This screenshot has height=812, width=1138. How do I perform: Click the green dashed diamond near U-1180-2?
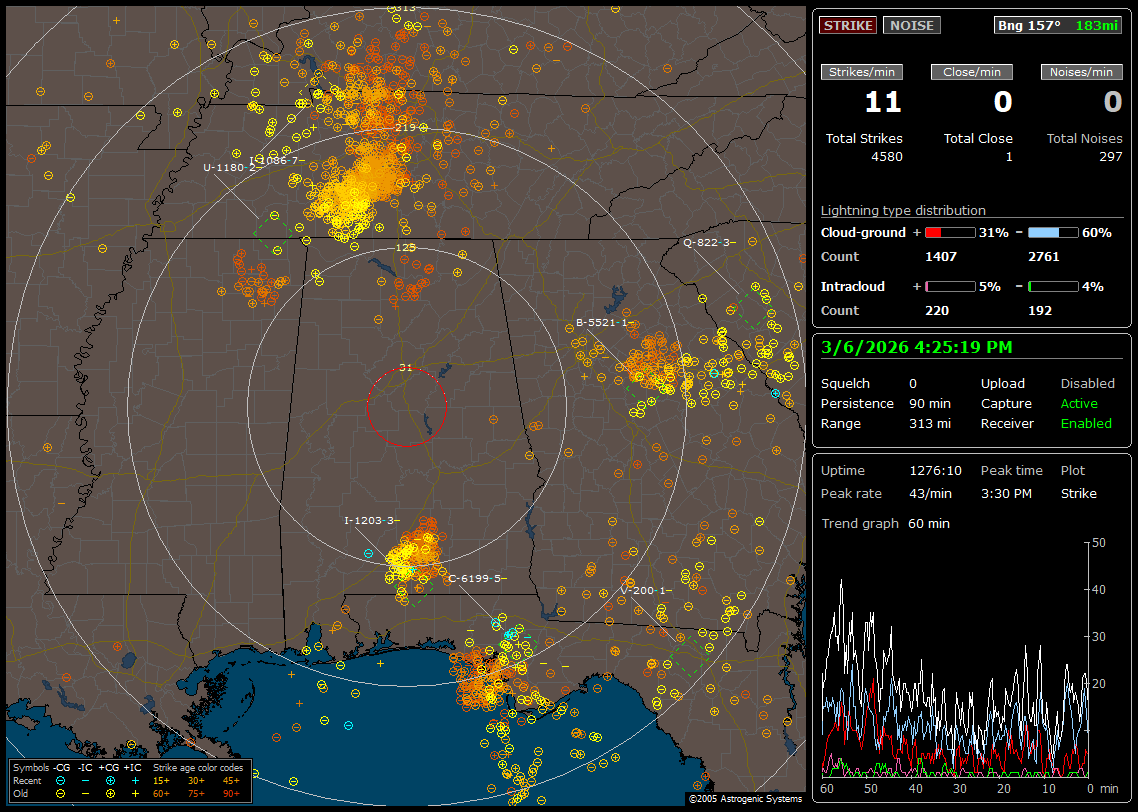click(272, 229)
